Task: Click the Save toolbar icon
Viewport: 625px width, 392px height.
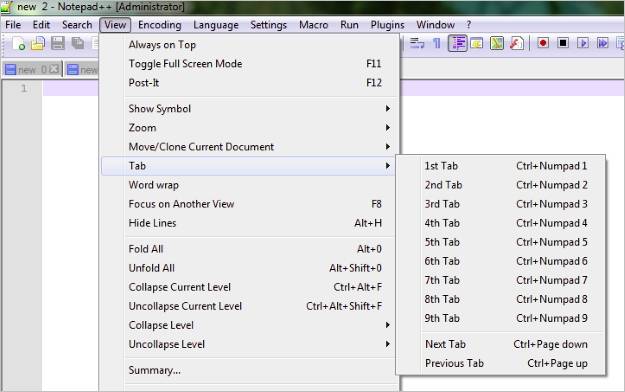Action: [x=58, y=43]
